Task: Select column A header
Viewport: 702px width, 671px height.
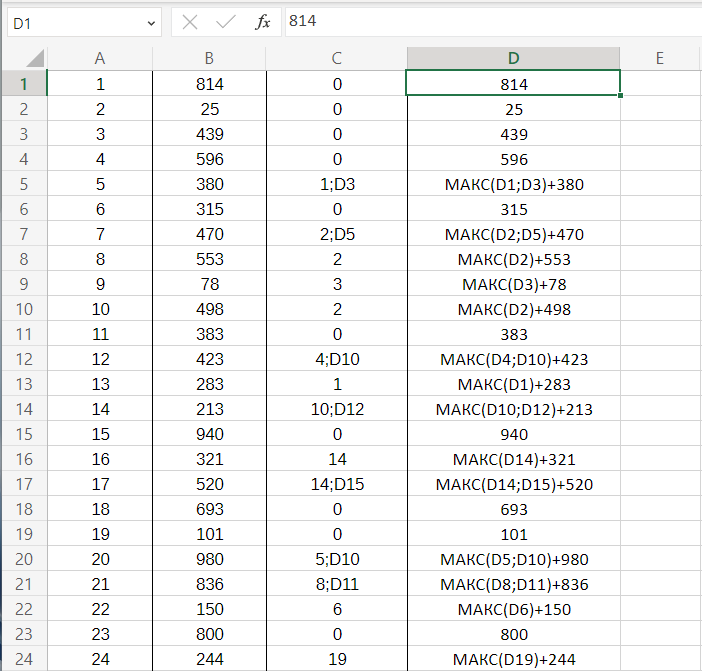Action: coord(99,58)
